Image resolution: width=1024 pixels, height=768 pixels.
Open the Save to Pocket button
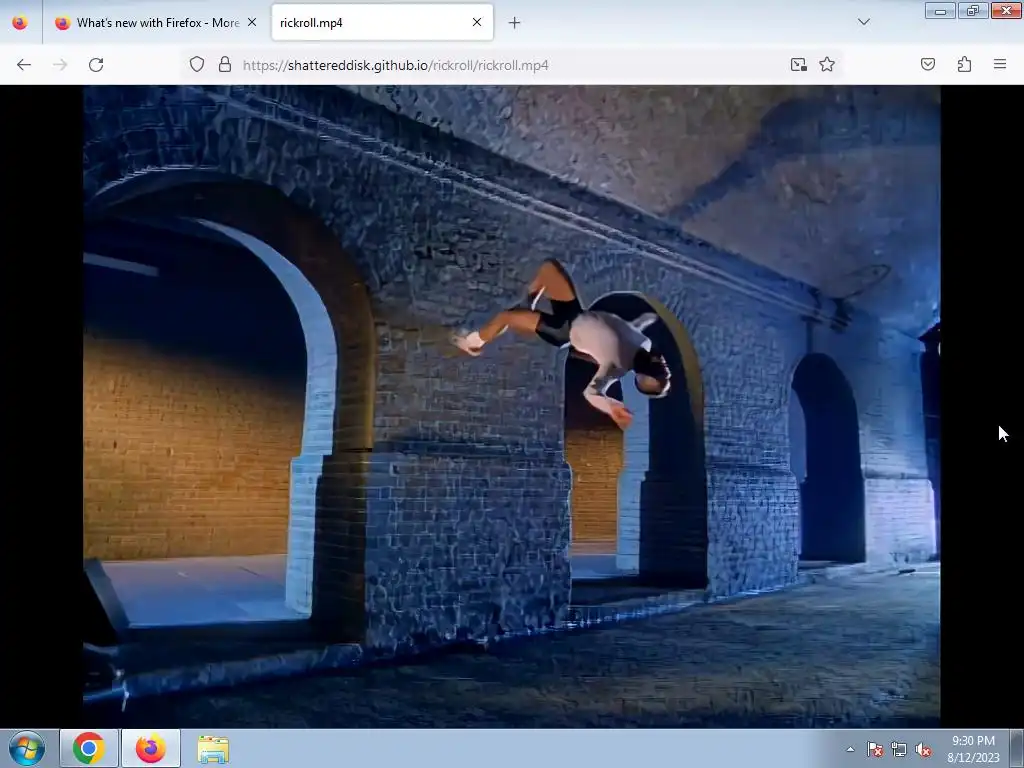pos(928,64)
